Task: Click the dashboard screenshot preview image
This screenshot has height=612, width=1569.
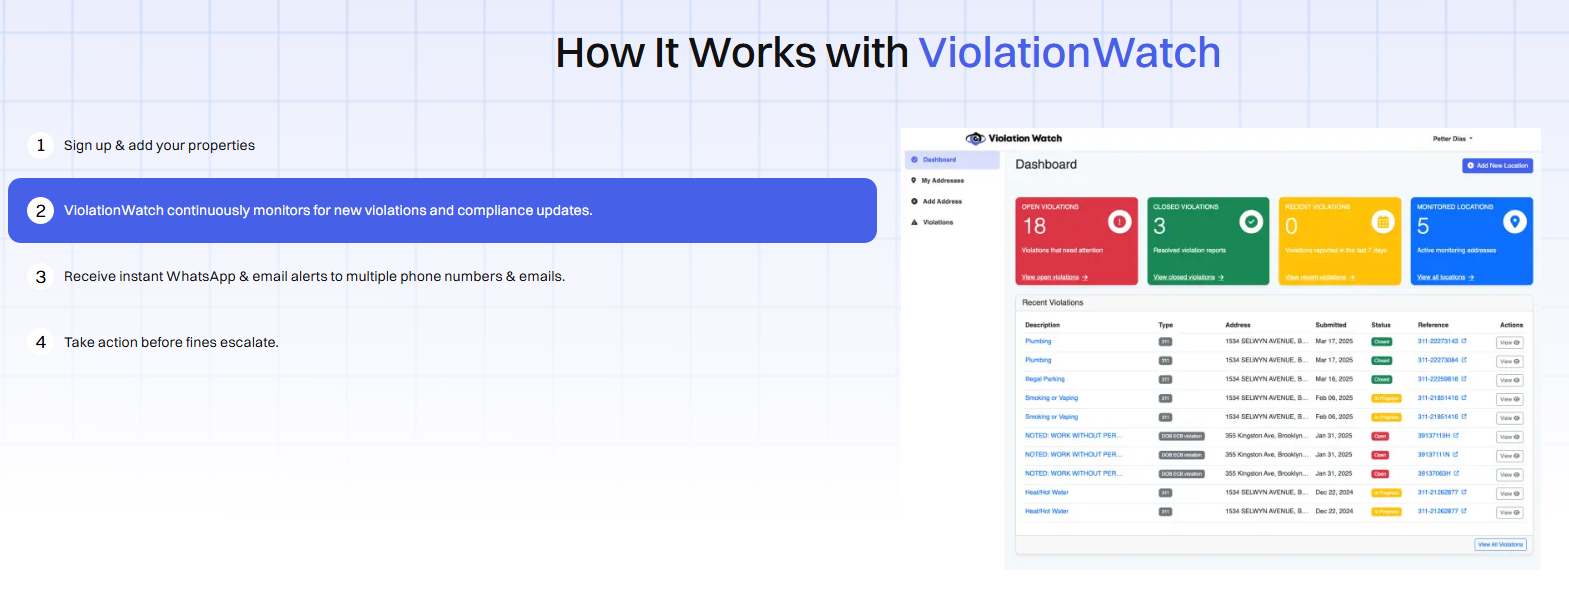Action: click(x=1220, y=349)
